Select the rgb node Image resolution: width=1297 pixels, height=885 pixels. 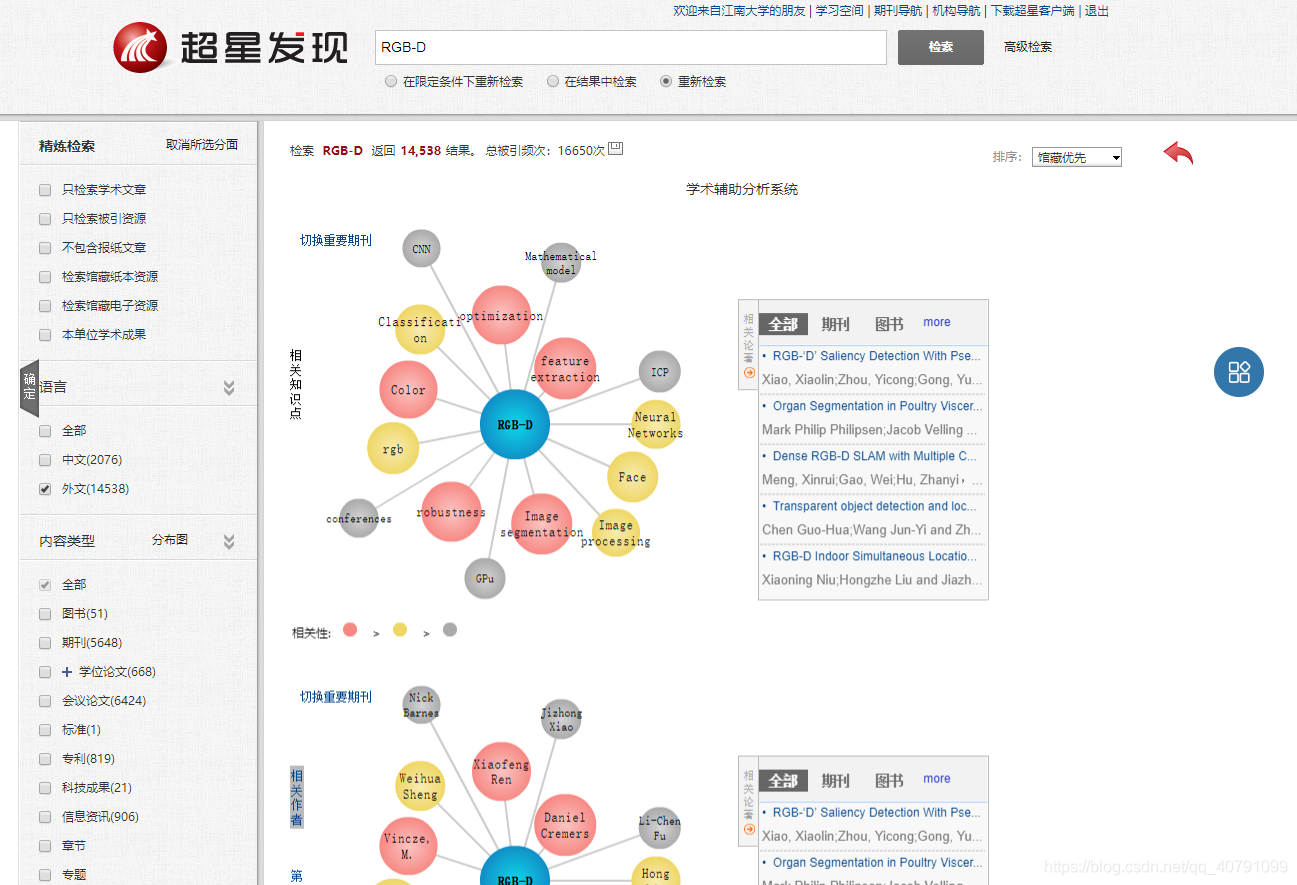pyautogui.click(x=393, y=449)
